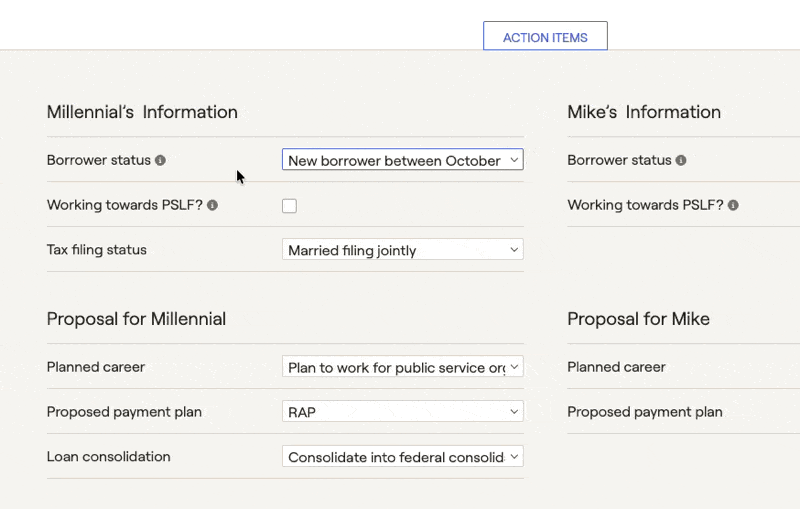Image resolution: width=800 pixels, height=509 pixels.
Task: Open the Tax filing status dropdown
Action: (403, 249)
